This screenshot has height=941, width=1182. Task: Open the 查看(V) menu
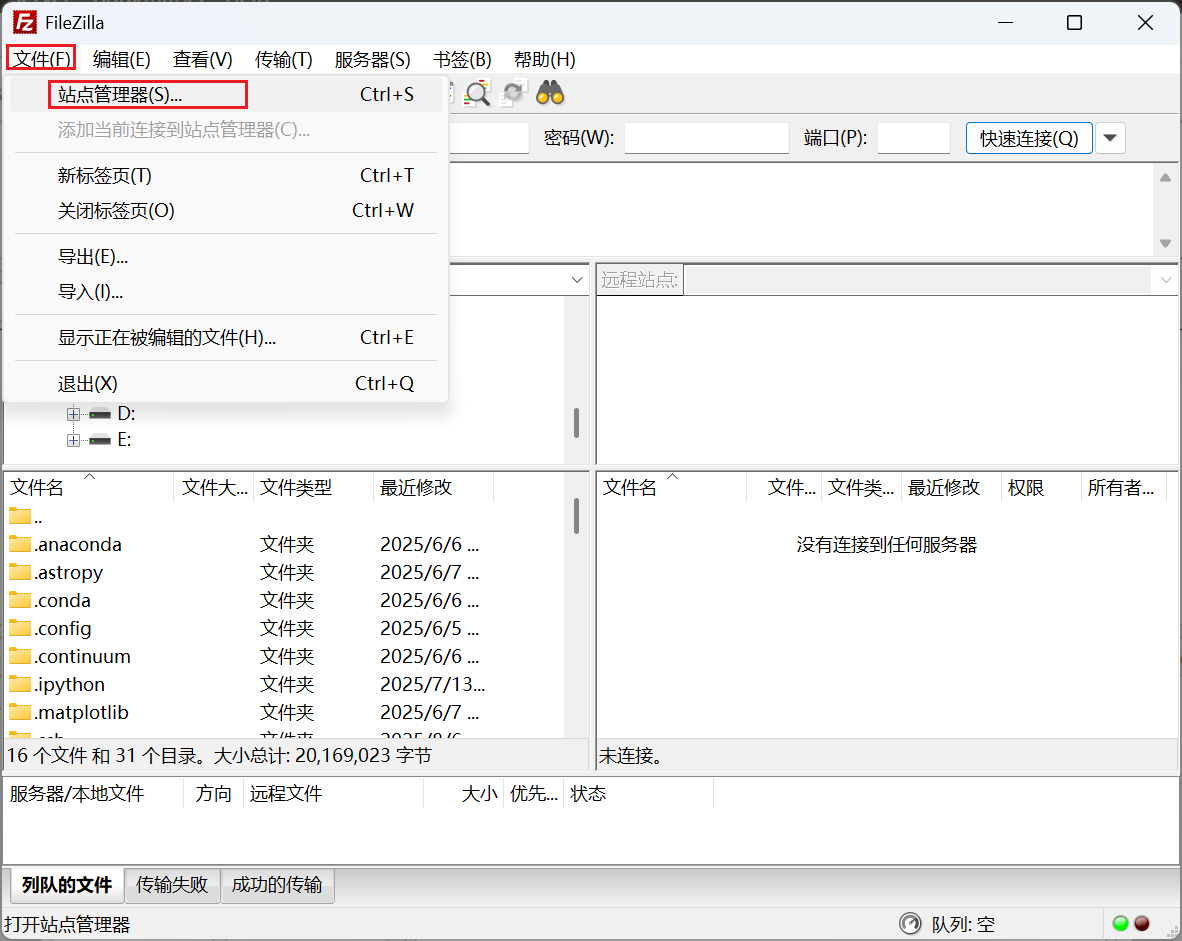[x=202, y=59]
